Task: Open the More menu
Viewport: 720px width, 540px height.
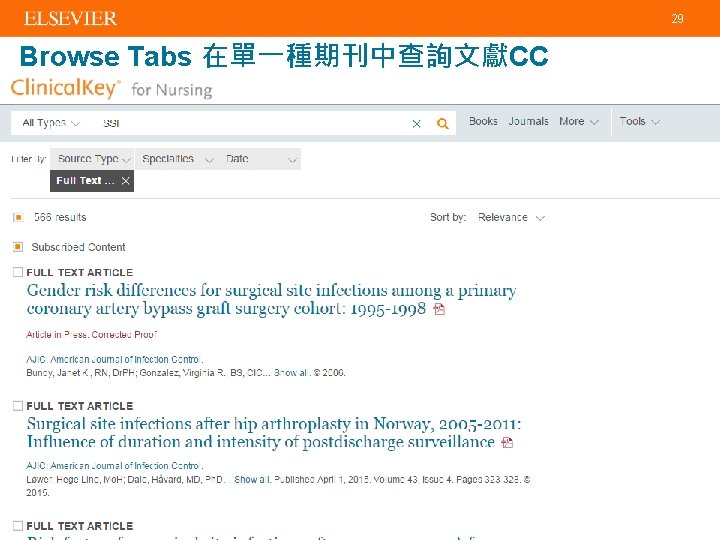Action: (x=578, y=122)
